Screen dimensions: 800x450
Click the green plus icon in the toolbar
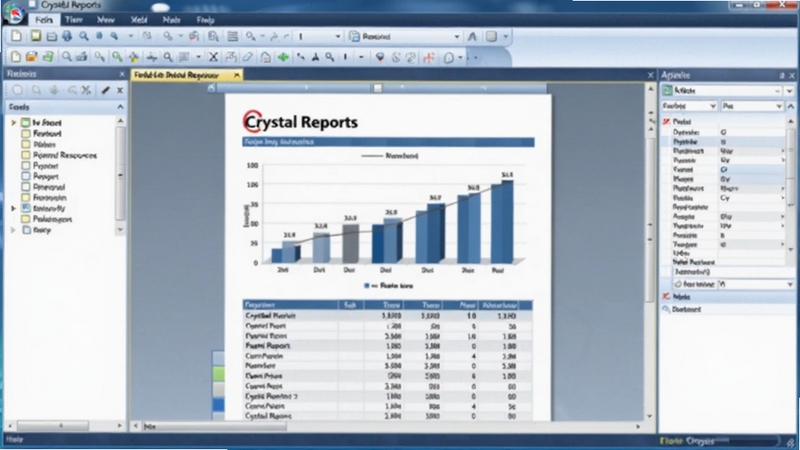coord(283,57)
